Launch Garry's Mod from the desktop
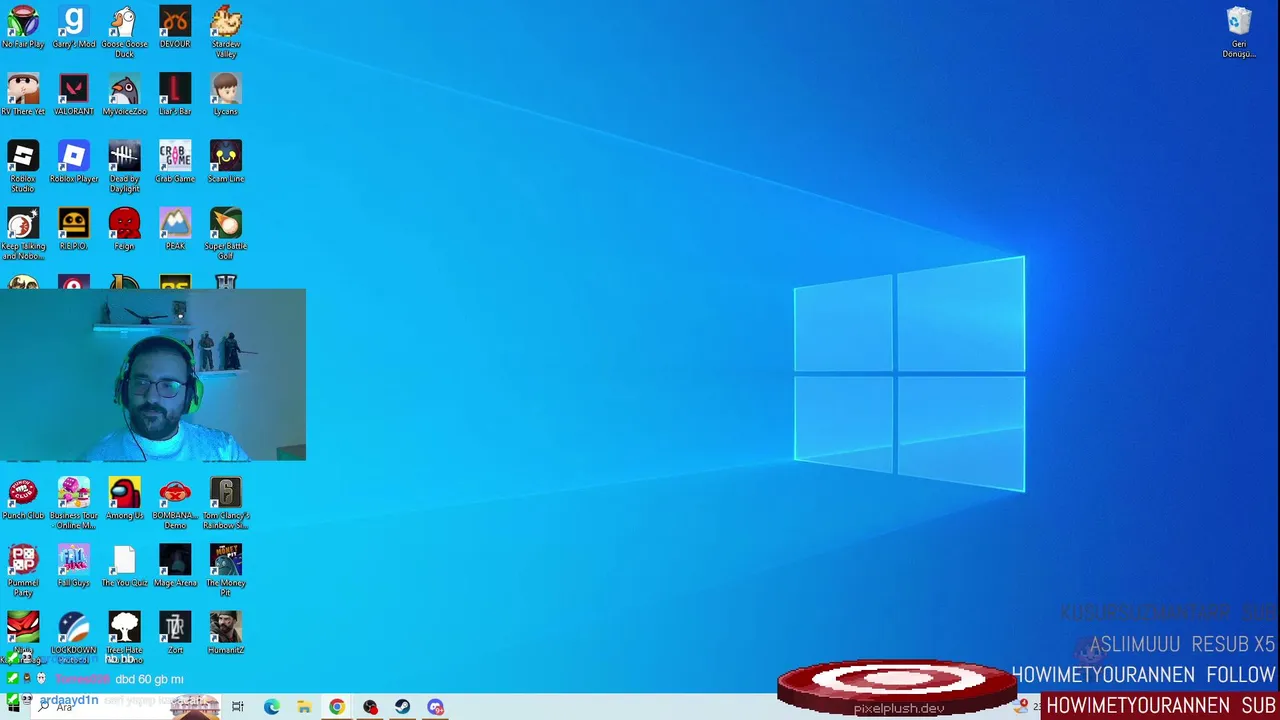This screenshot has height=720, width=1280. coord(74,28)
